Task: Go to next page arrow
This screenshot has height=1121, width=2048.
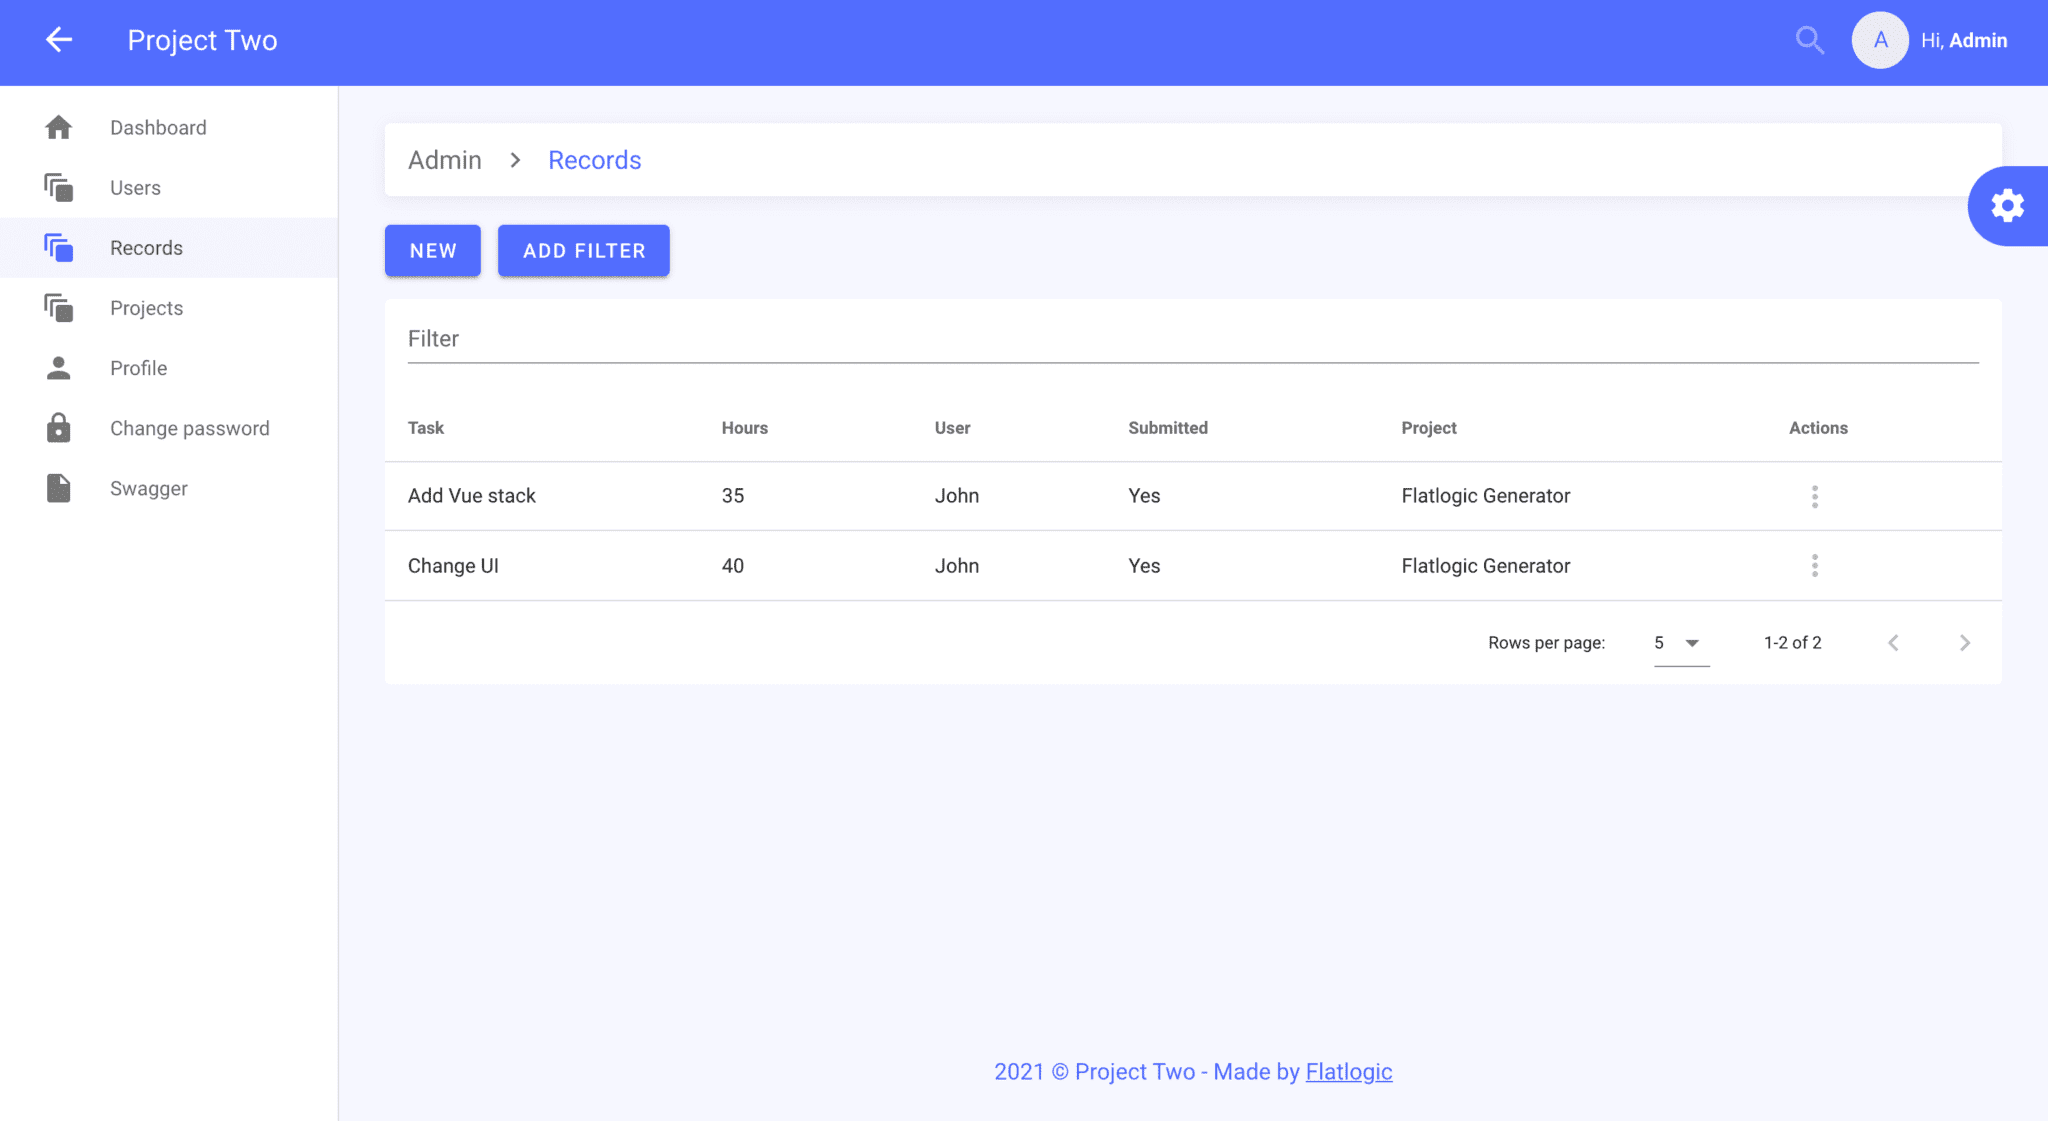Action: pyautogui.click(x=1964, y=643)
